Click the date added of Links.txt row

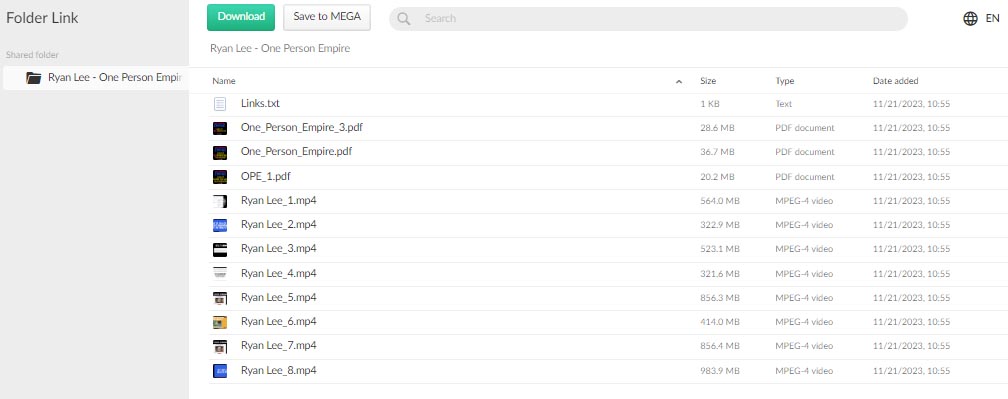pyautogui.click(x=911, y=104)
